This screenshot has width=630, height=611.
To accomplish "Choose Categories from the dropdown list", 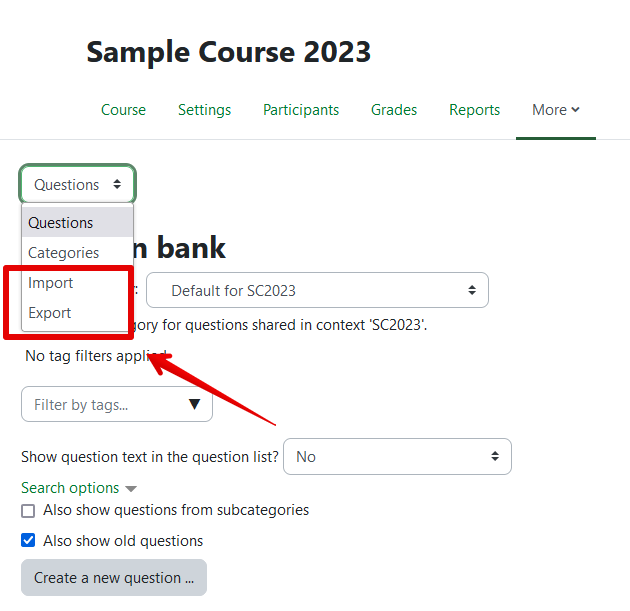I will pos(64,253).
